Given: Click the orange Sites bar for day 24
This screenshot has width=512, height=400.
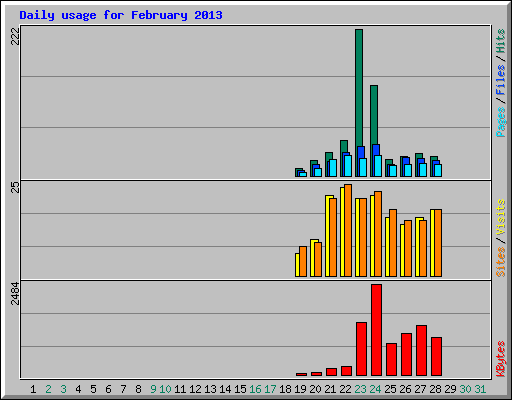Looking at the screenshot, I should click(378, 234).
